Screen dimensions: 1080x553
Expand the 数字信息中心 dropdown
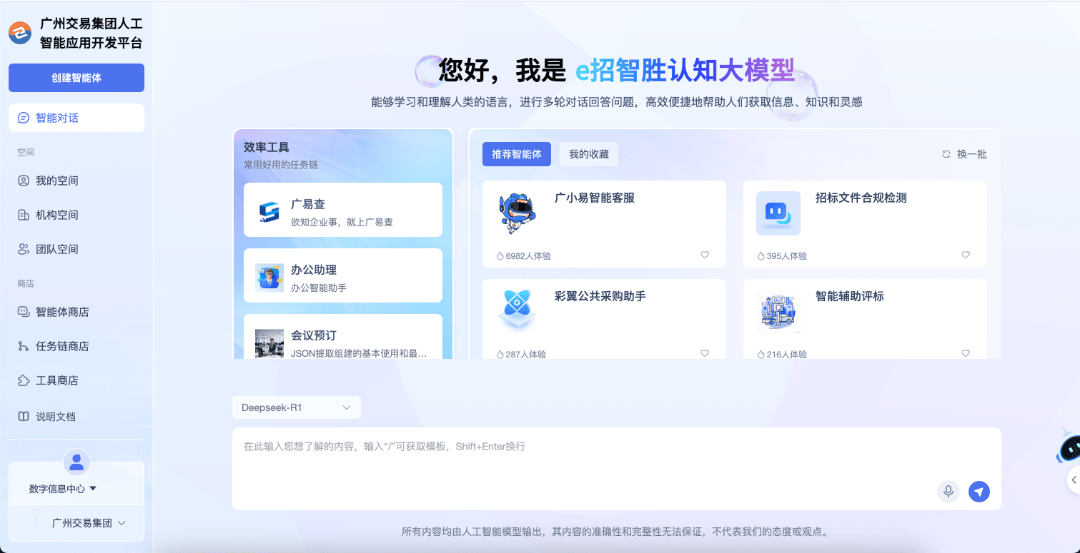(x=63, y=489)
